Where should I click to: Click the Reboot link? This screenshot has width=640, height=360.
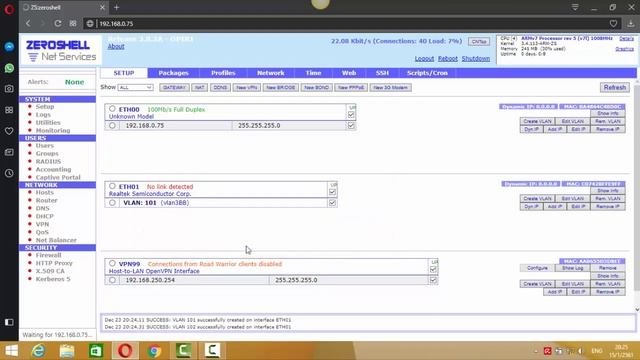tap(448, 58)
